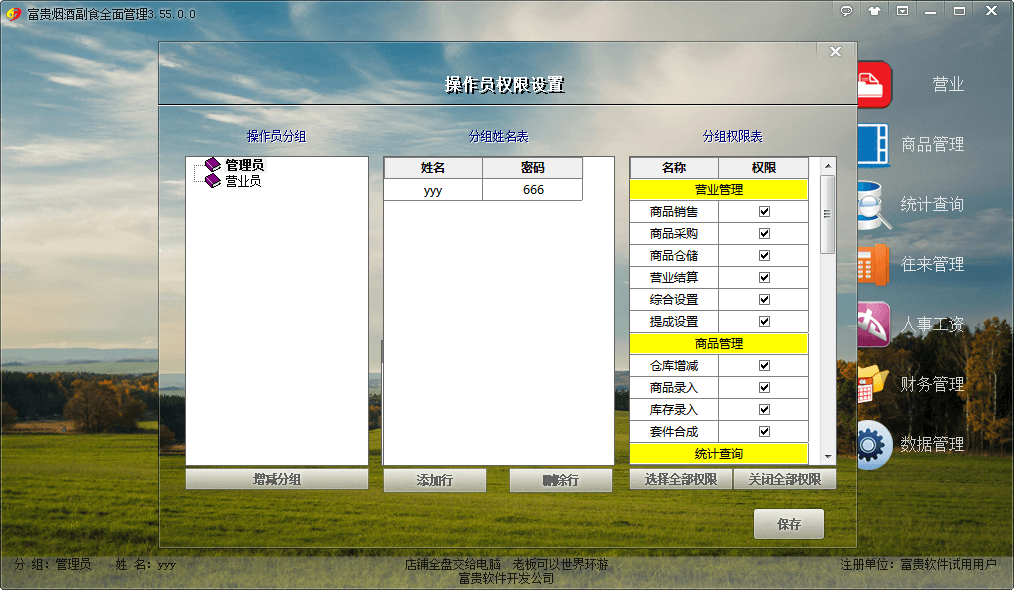The image size is (1014, 590).
Task: Open the 数据管理 gear icon
Action: pos(873,444)
